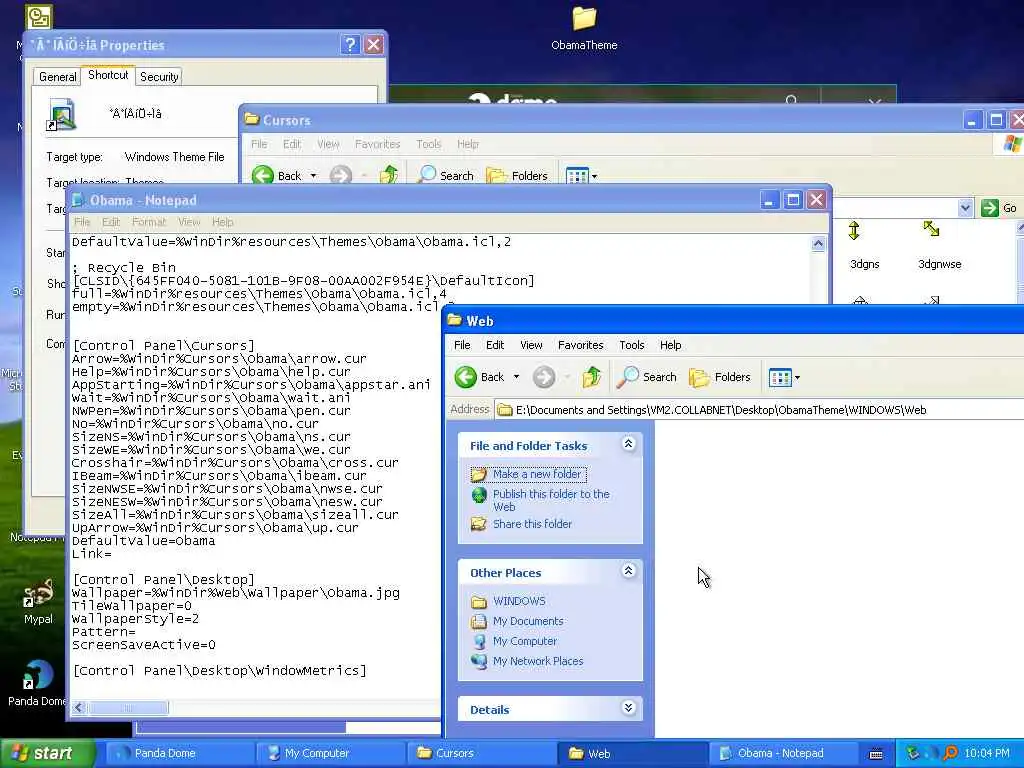The height and width of the screenshot is (768, 1024).
Task: Click Make a new folder link
Action: click(537, 474)
